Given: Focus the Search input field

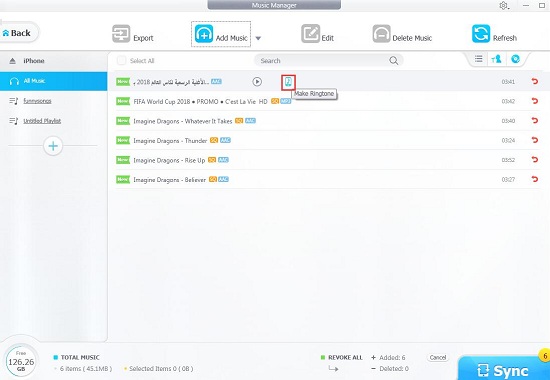Looking at the screenshot, I should 323,60.
